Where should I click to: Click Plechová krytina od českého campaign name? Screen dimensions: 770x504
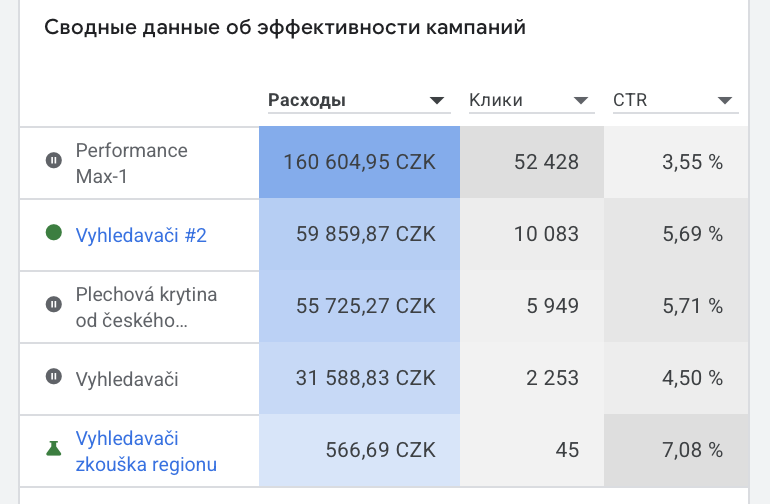pos(146,306)
